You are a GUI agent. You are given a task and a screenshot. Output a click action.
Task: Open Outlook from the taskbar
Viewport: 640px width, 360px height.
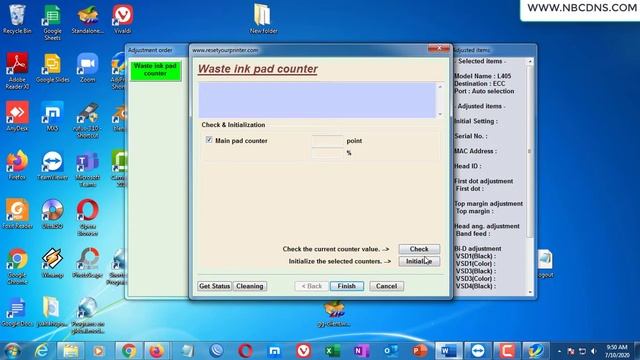tap(391, 351)
